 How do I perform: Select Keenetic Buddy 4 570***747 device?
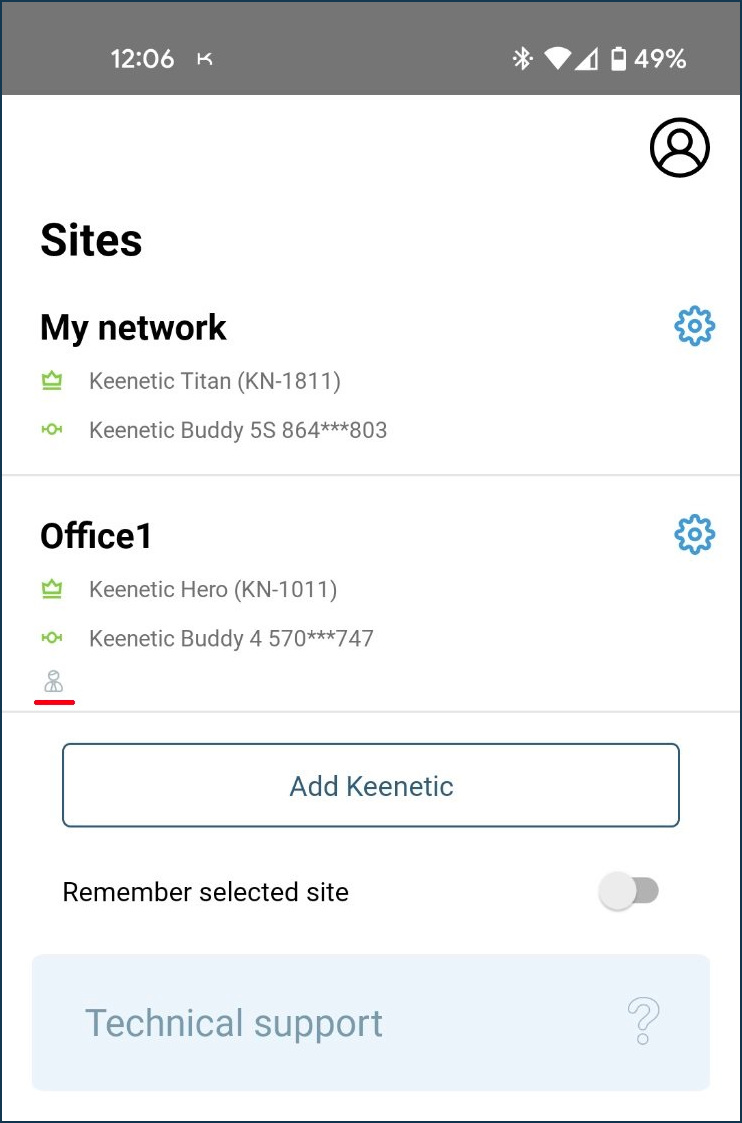pos(231,638)
